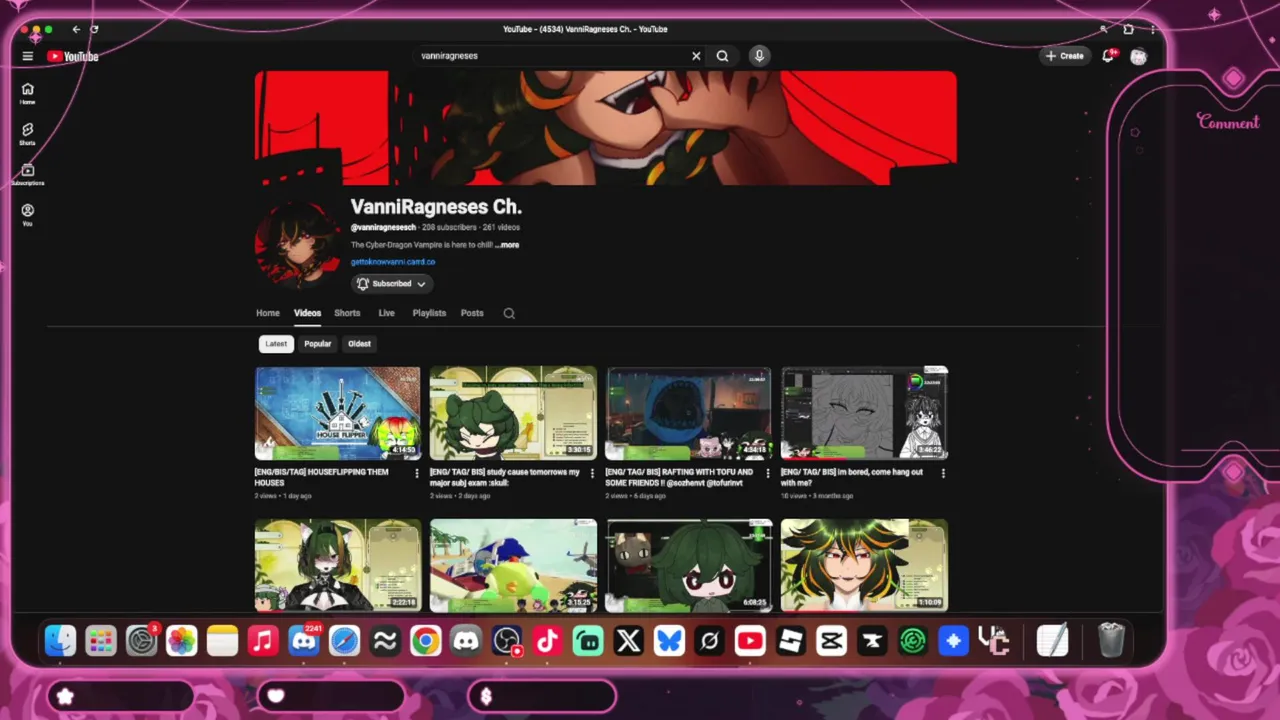Screen dimensions: 1280x720
Task: Open YouTube app icon in dock
Action: click(x=750, y=641)
